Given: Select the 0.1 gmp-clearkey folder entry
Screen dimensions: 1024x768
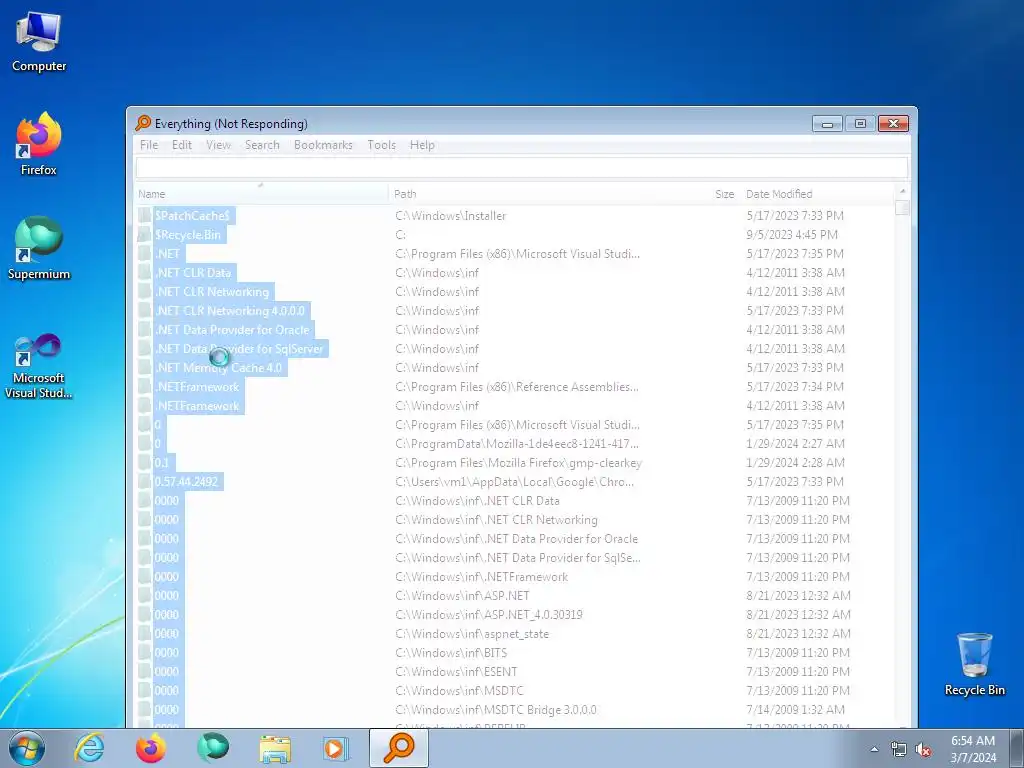Looking at the screenshot, I should click(x=161, y=462).
